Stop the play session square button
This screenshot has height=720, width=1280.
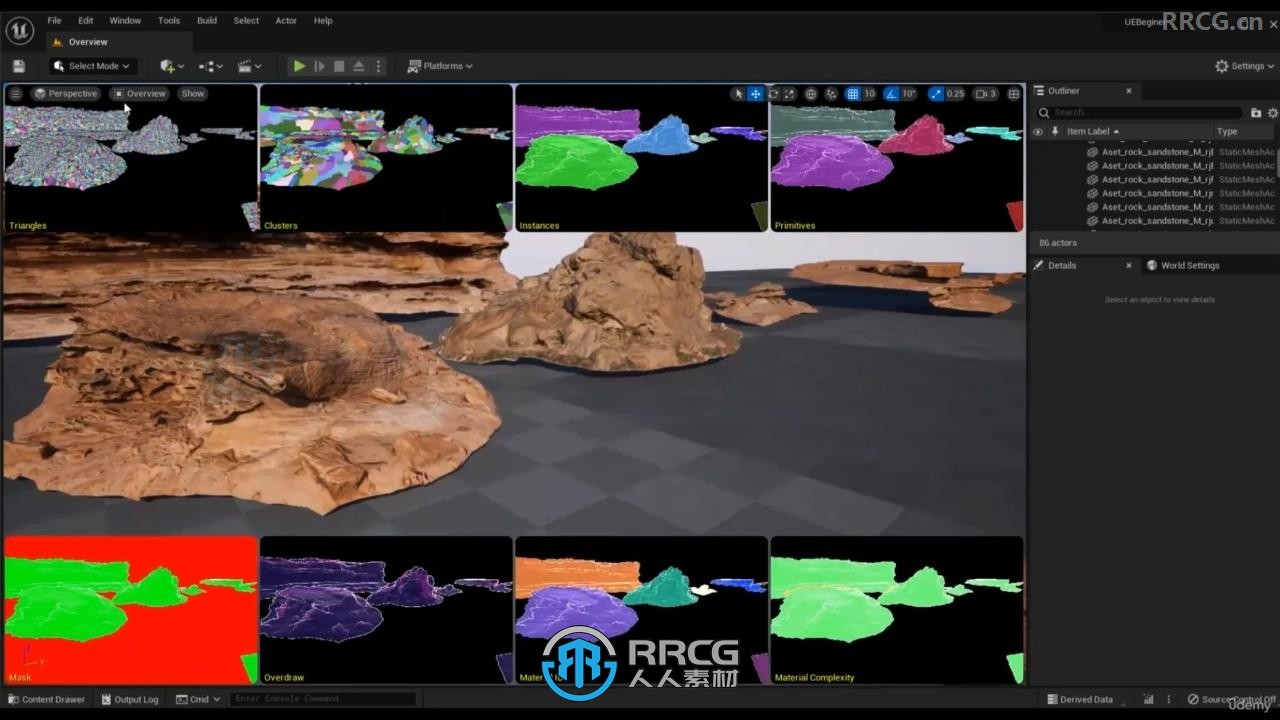pyautogui.click(x=339, y=66)
